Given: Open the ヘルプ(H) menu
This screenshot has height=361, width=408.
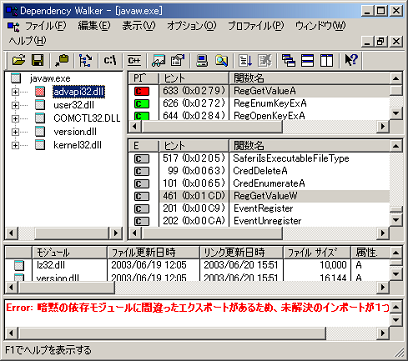Looking at the screenshot, I should pos(27,41).
